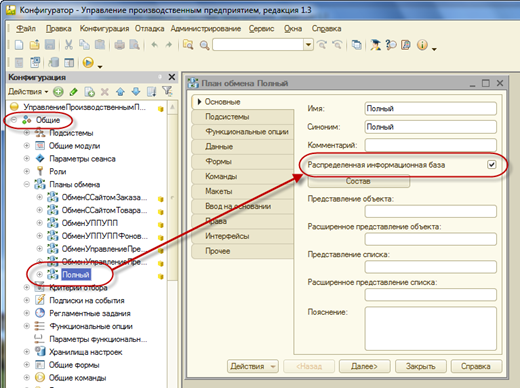520x388 pixels.
Task: Switch to the Макеты tab
Action: (242, 191)
